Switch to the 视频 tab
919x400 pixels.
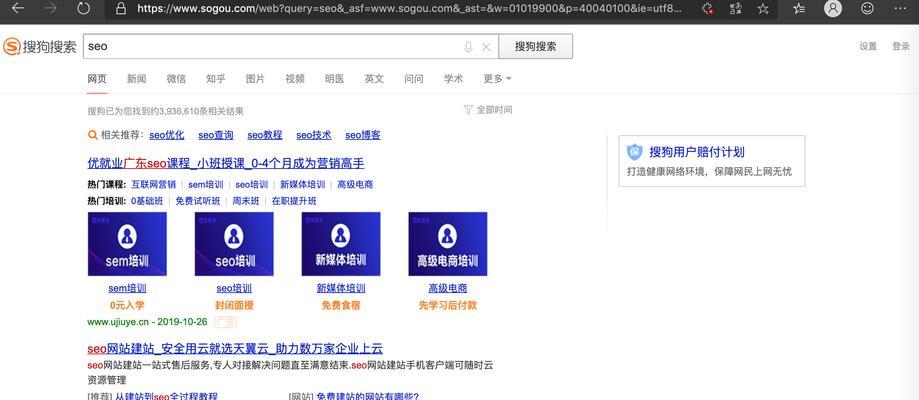295,79
